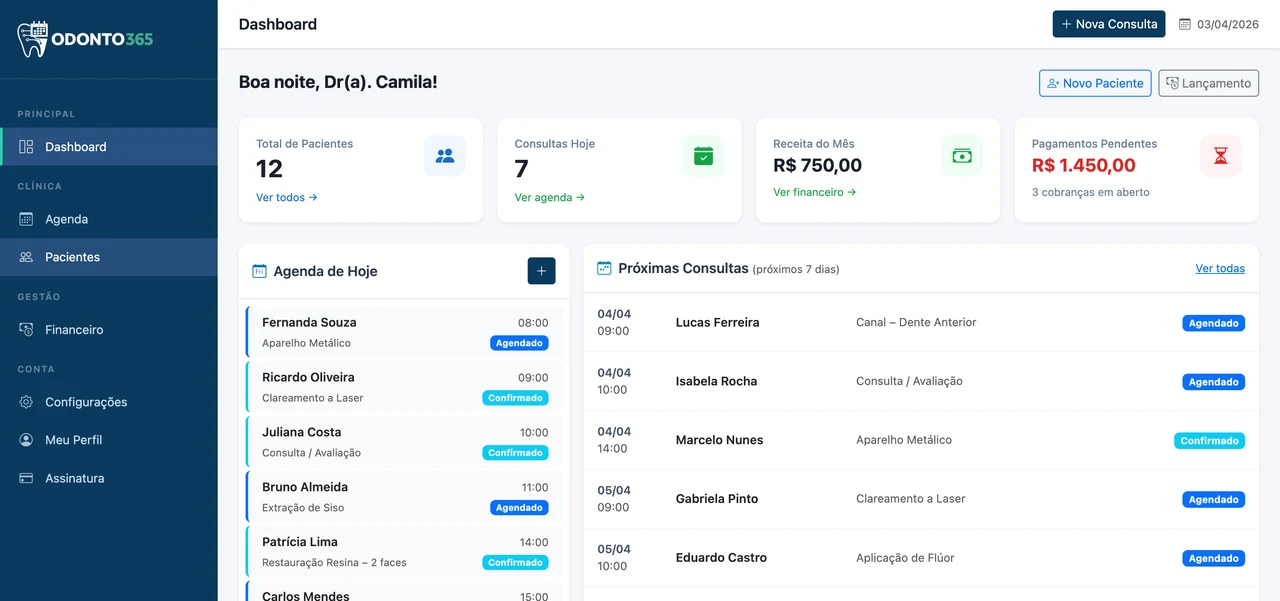1280x601 pixels.
Task: Select Meu Perfil in the sidebar
Action: (x=73, y=440)
